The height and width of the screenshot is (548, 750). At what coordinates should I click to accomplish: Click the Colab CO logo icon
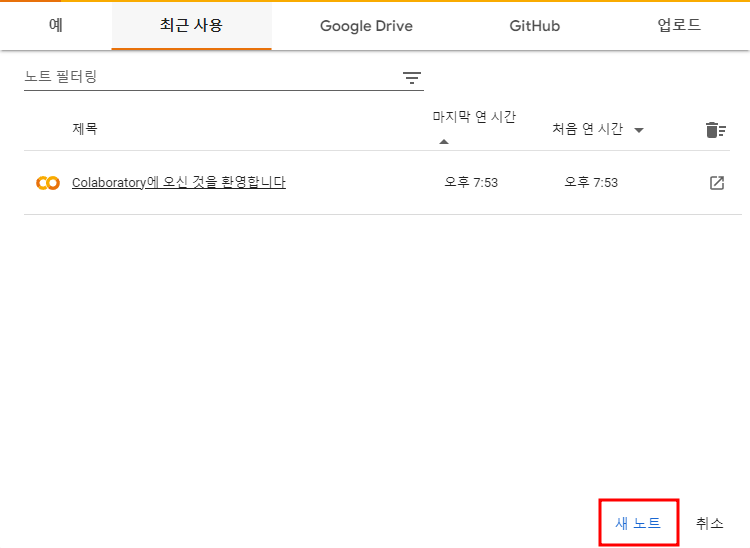[x=48, y=183]
